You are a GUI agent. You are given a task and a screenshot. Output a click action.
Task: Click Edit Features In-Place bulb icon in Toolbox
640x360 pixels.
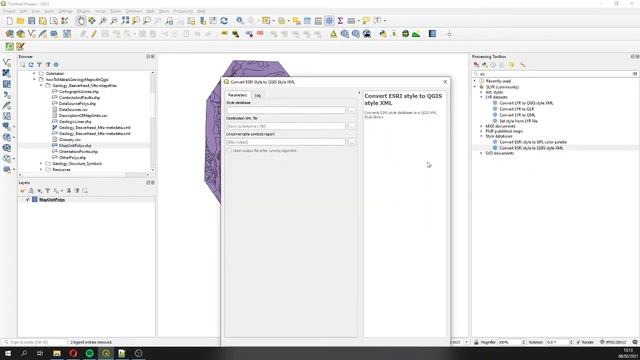(x=512, y=65)
